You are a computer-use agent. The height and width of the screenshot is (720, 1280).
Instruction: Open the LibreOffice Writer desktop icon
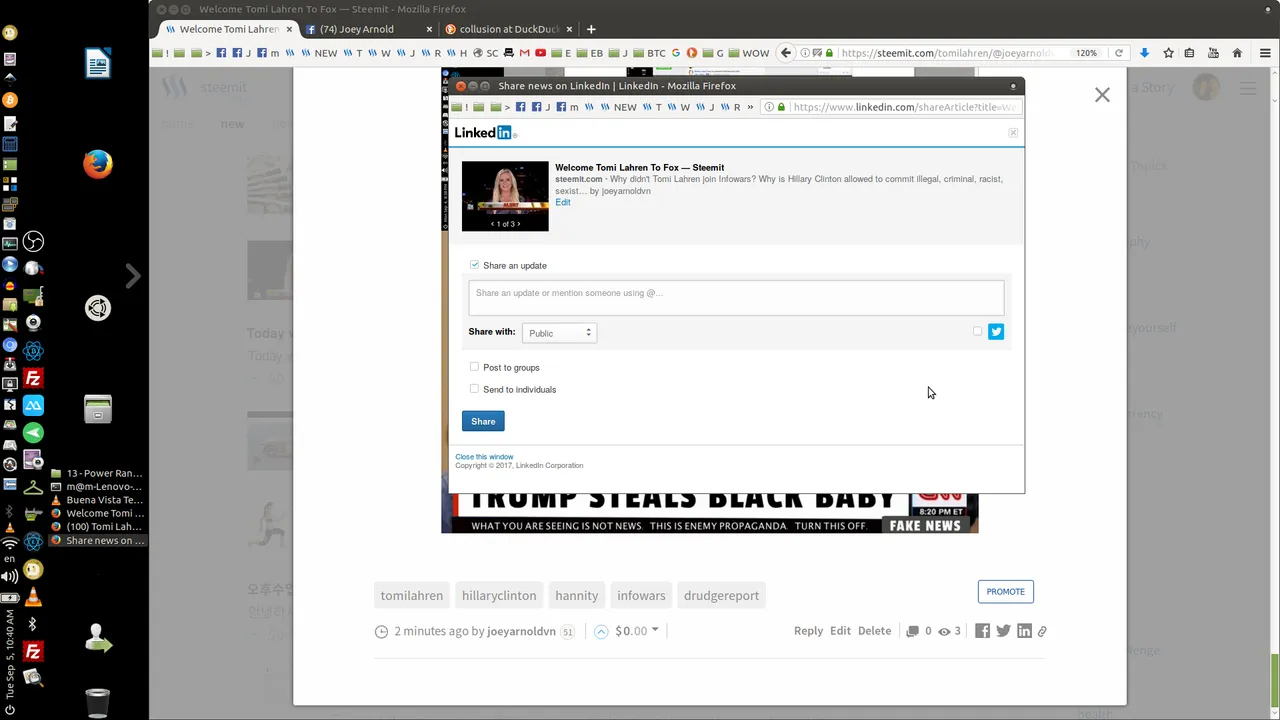pyautogui.click(x=98, y=65)
